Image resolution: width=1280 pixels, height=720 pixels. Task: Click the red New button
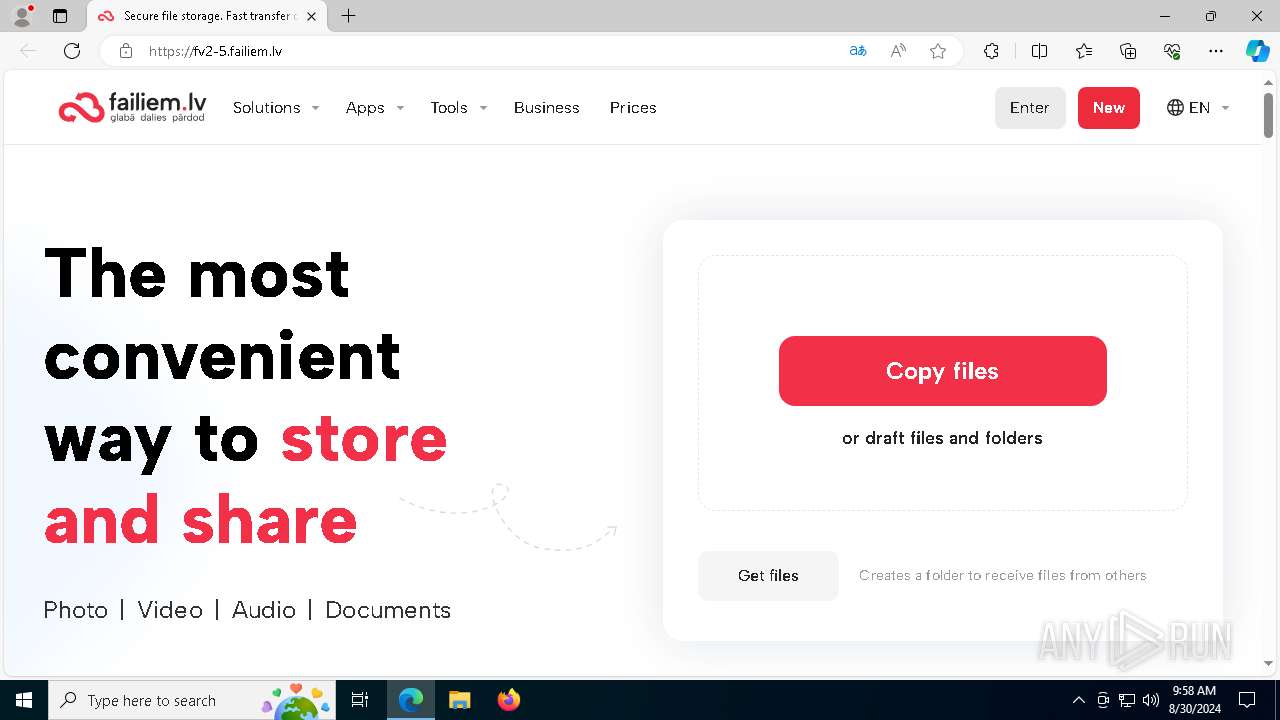[x=1109, y=108]
